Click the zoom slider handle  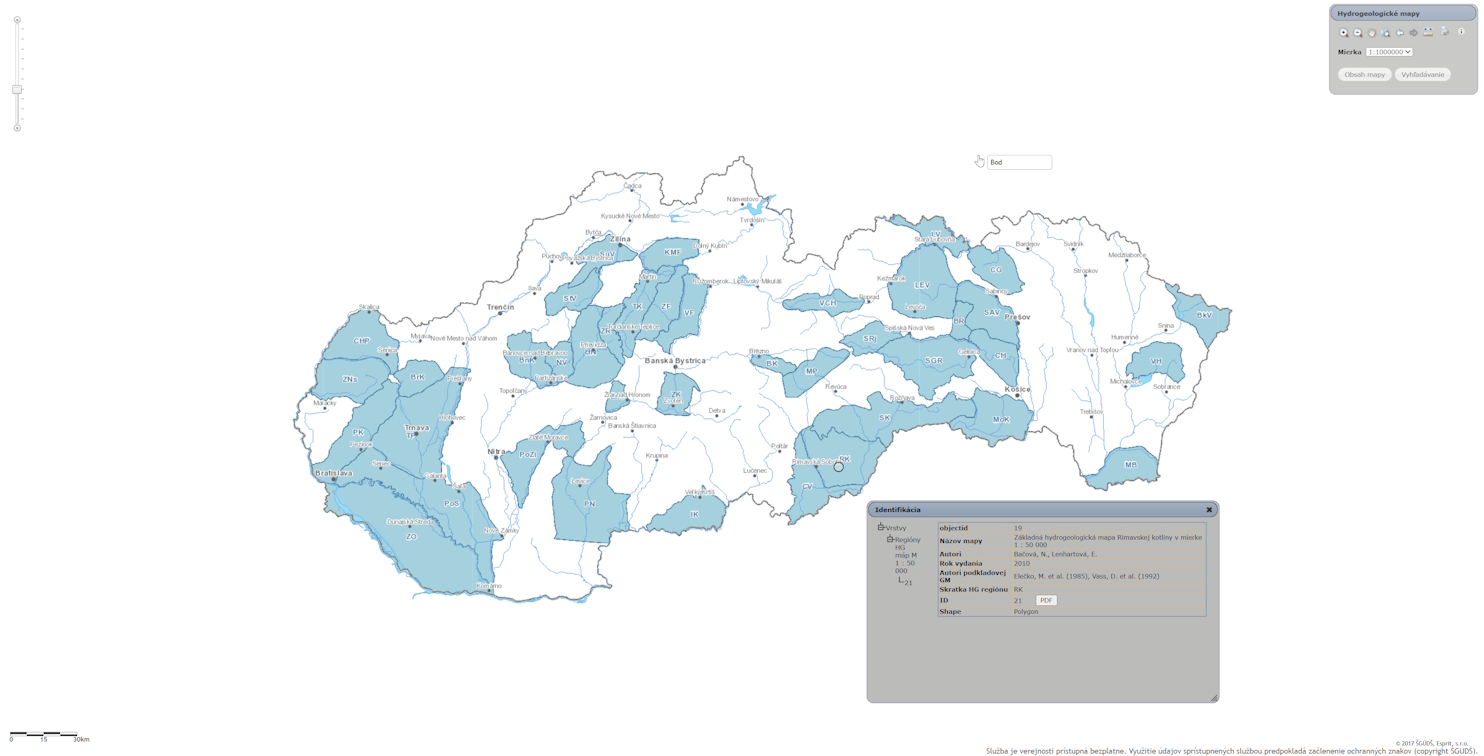pos(17,90)
